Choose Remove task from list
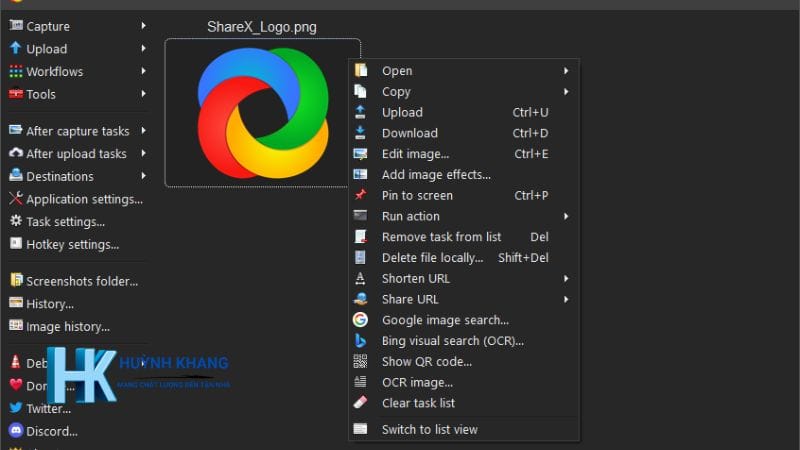 [x=464, y=237]
